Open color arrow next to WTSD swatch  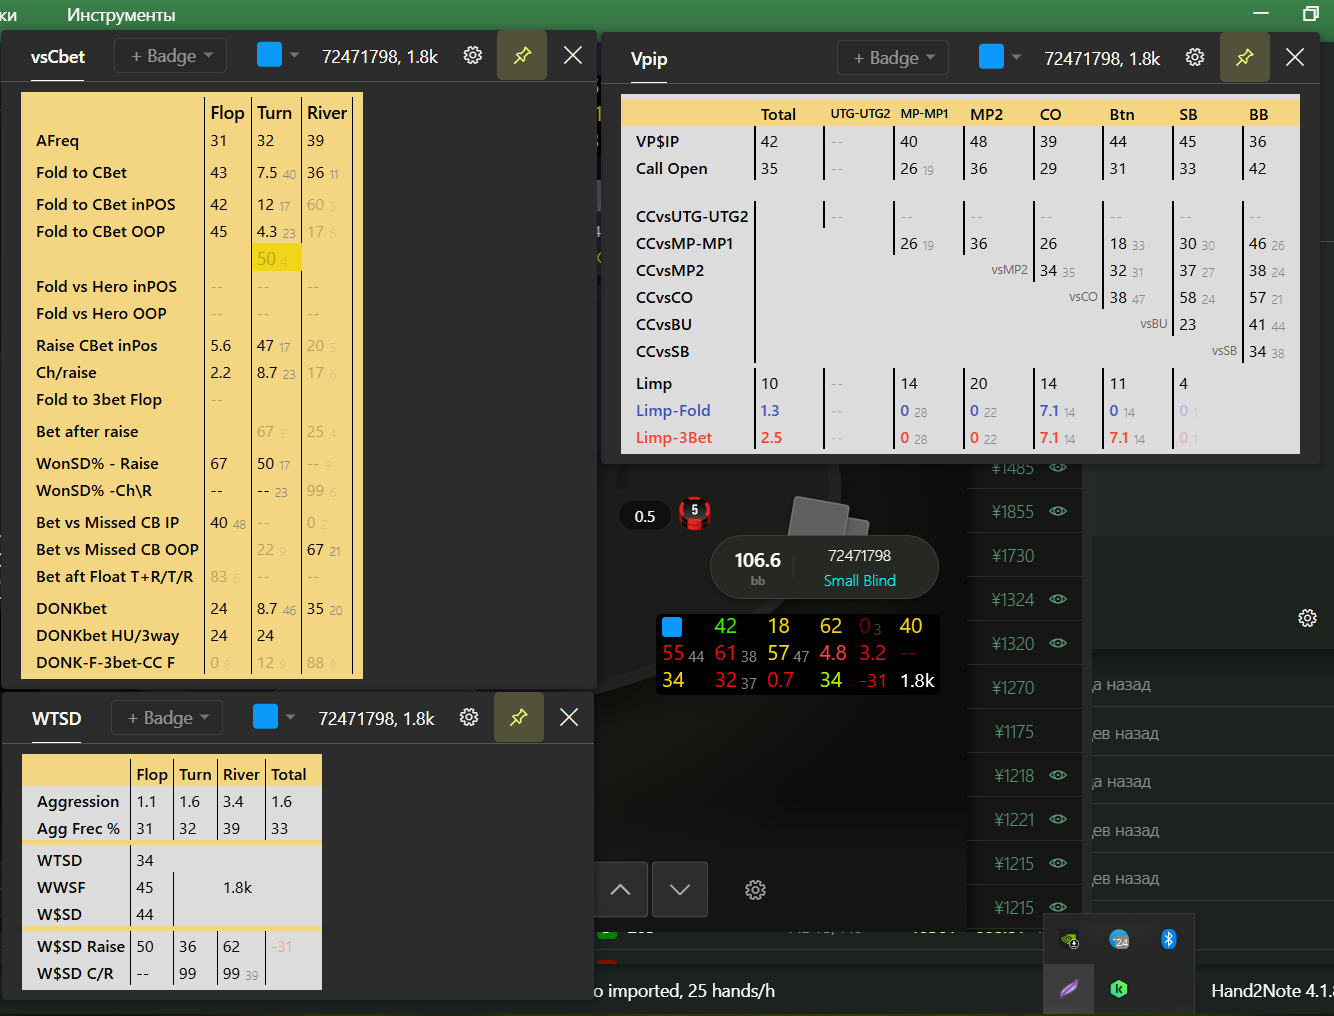(x=290, y=718)
